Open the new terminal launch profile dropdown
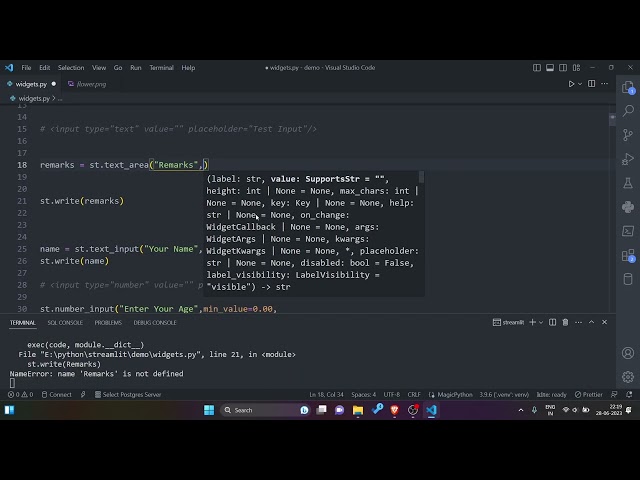The width and height of the screenshot is (640, 480). click(541, 322)
